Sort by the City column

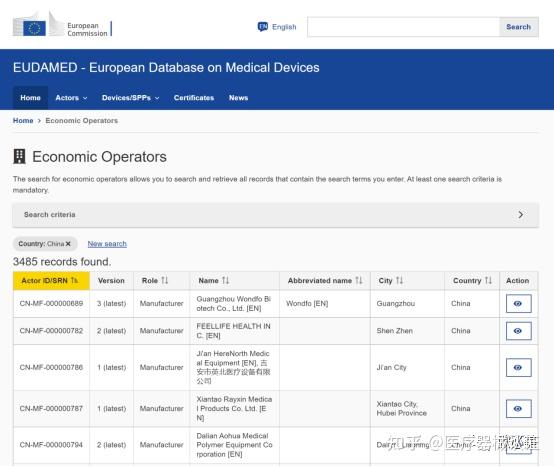pos(390,280)
